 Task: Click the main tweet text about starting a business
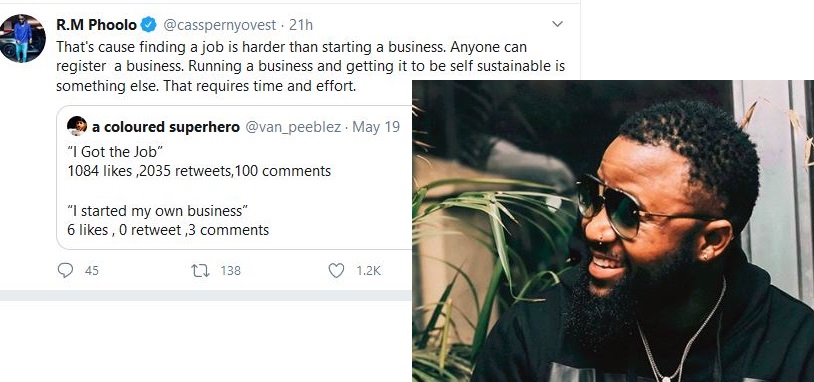[x=310, y=66]
